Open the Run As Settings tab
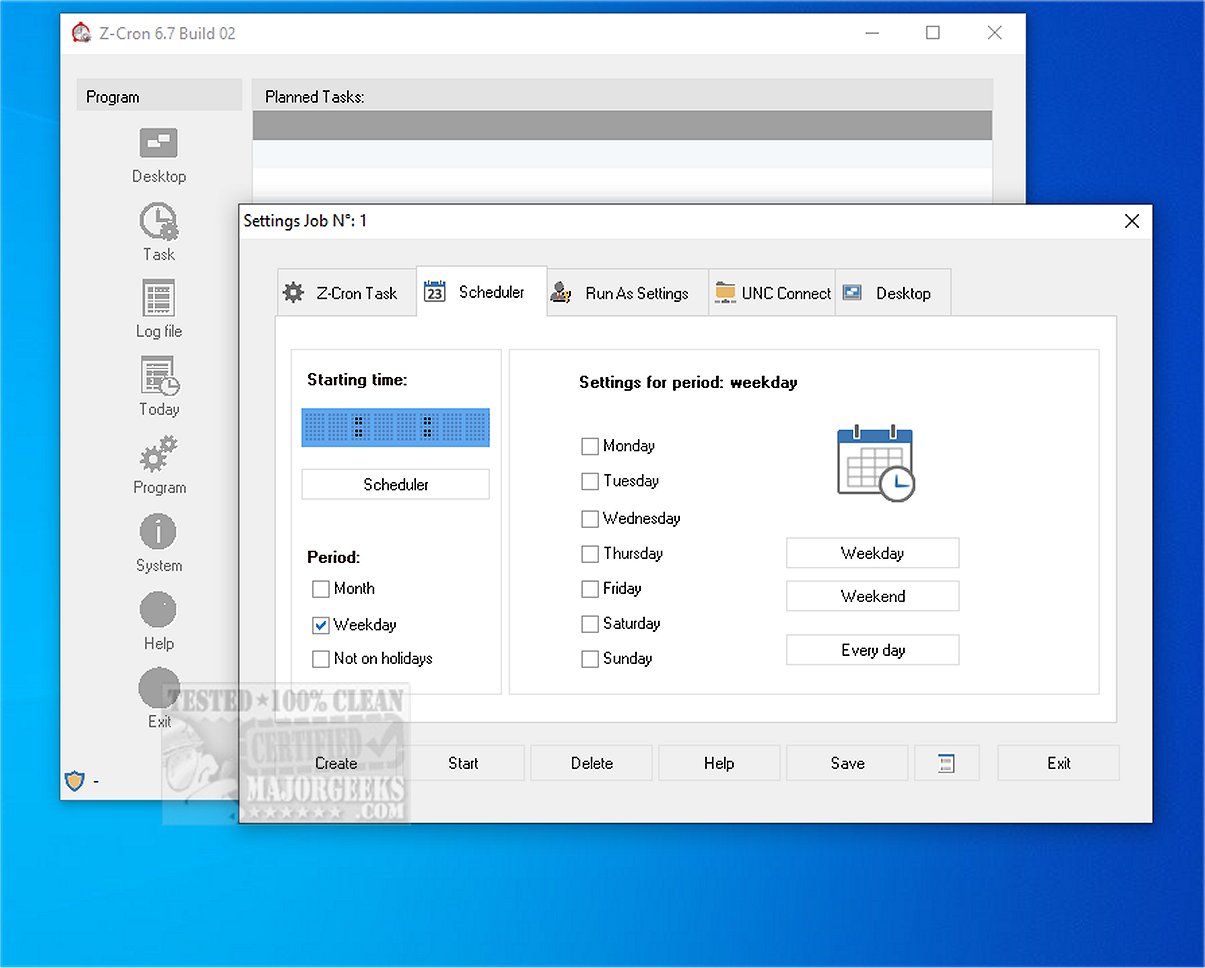This screenshot has height=968, width=1205. [627, 293]
